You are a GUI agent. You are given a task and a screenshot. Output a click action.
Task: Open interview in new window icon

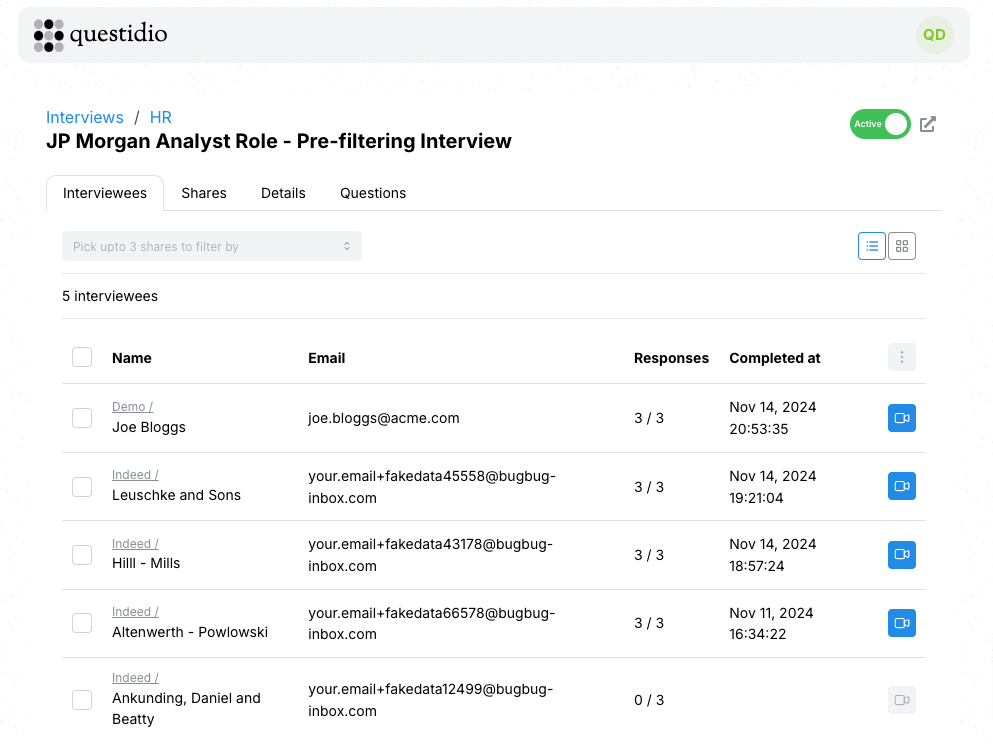coord(928,124)
